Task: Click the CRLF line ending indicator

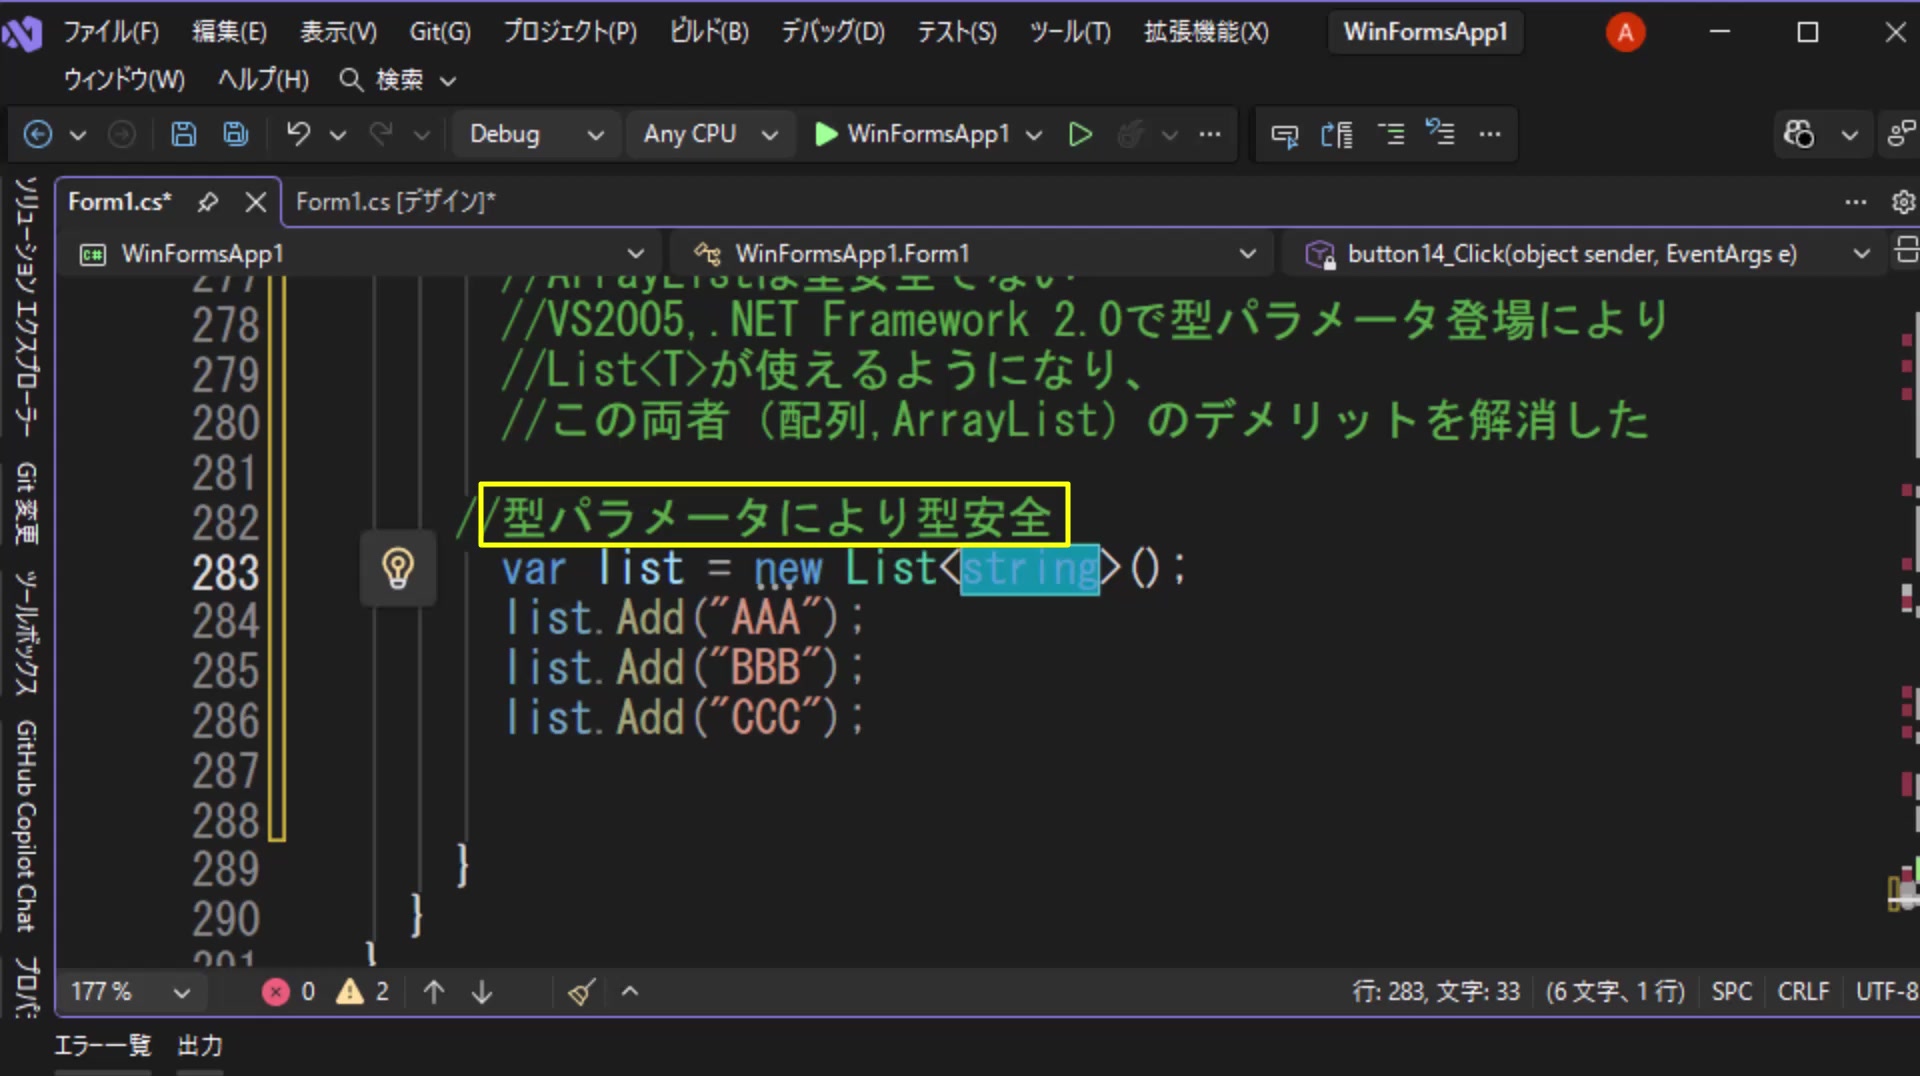Action: [1803, 991]
